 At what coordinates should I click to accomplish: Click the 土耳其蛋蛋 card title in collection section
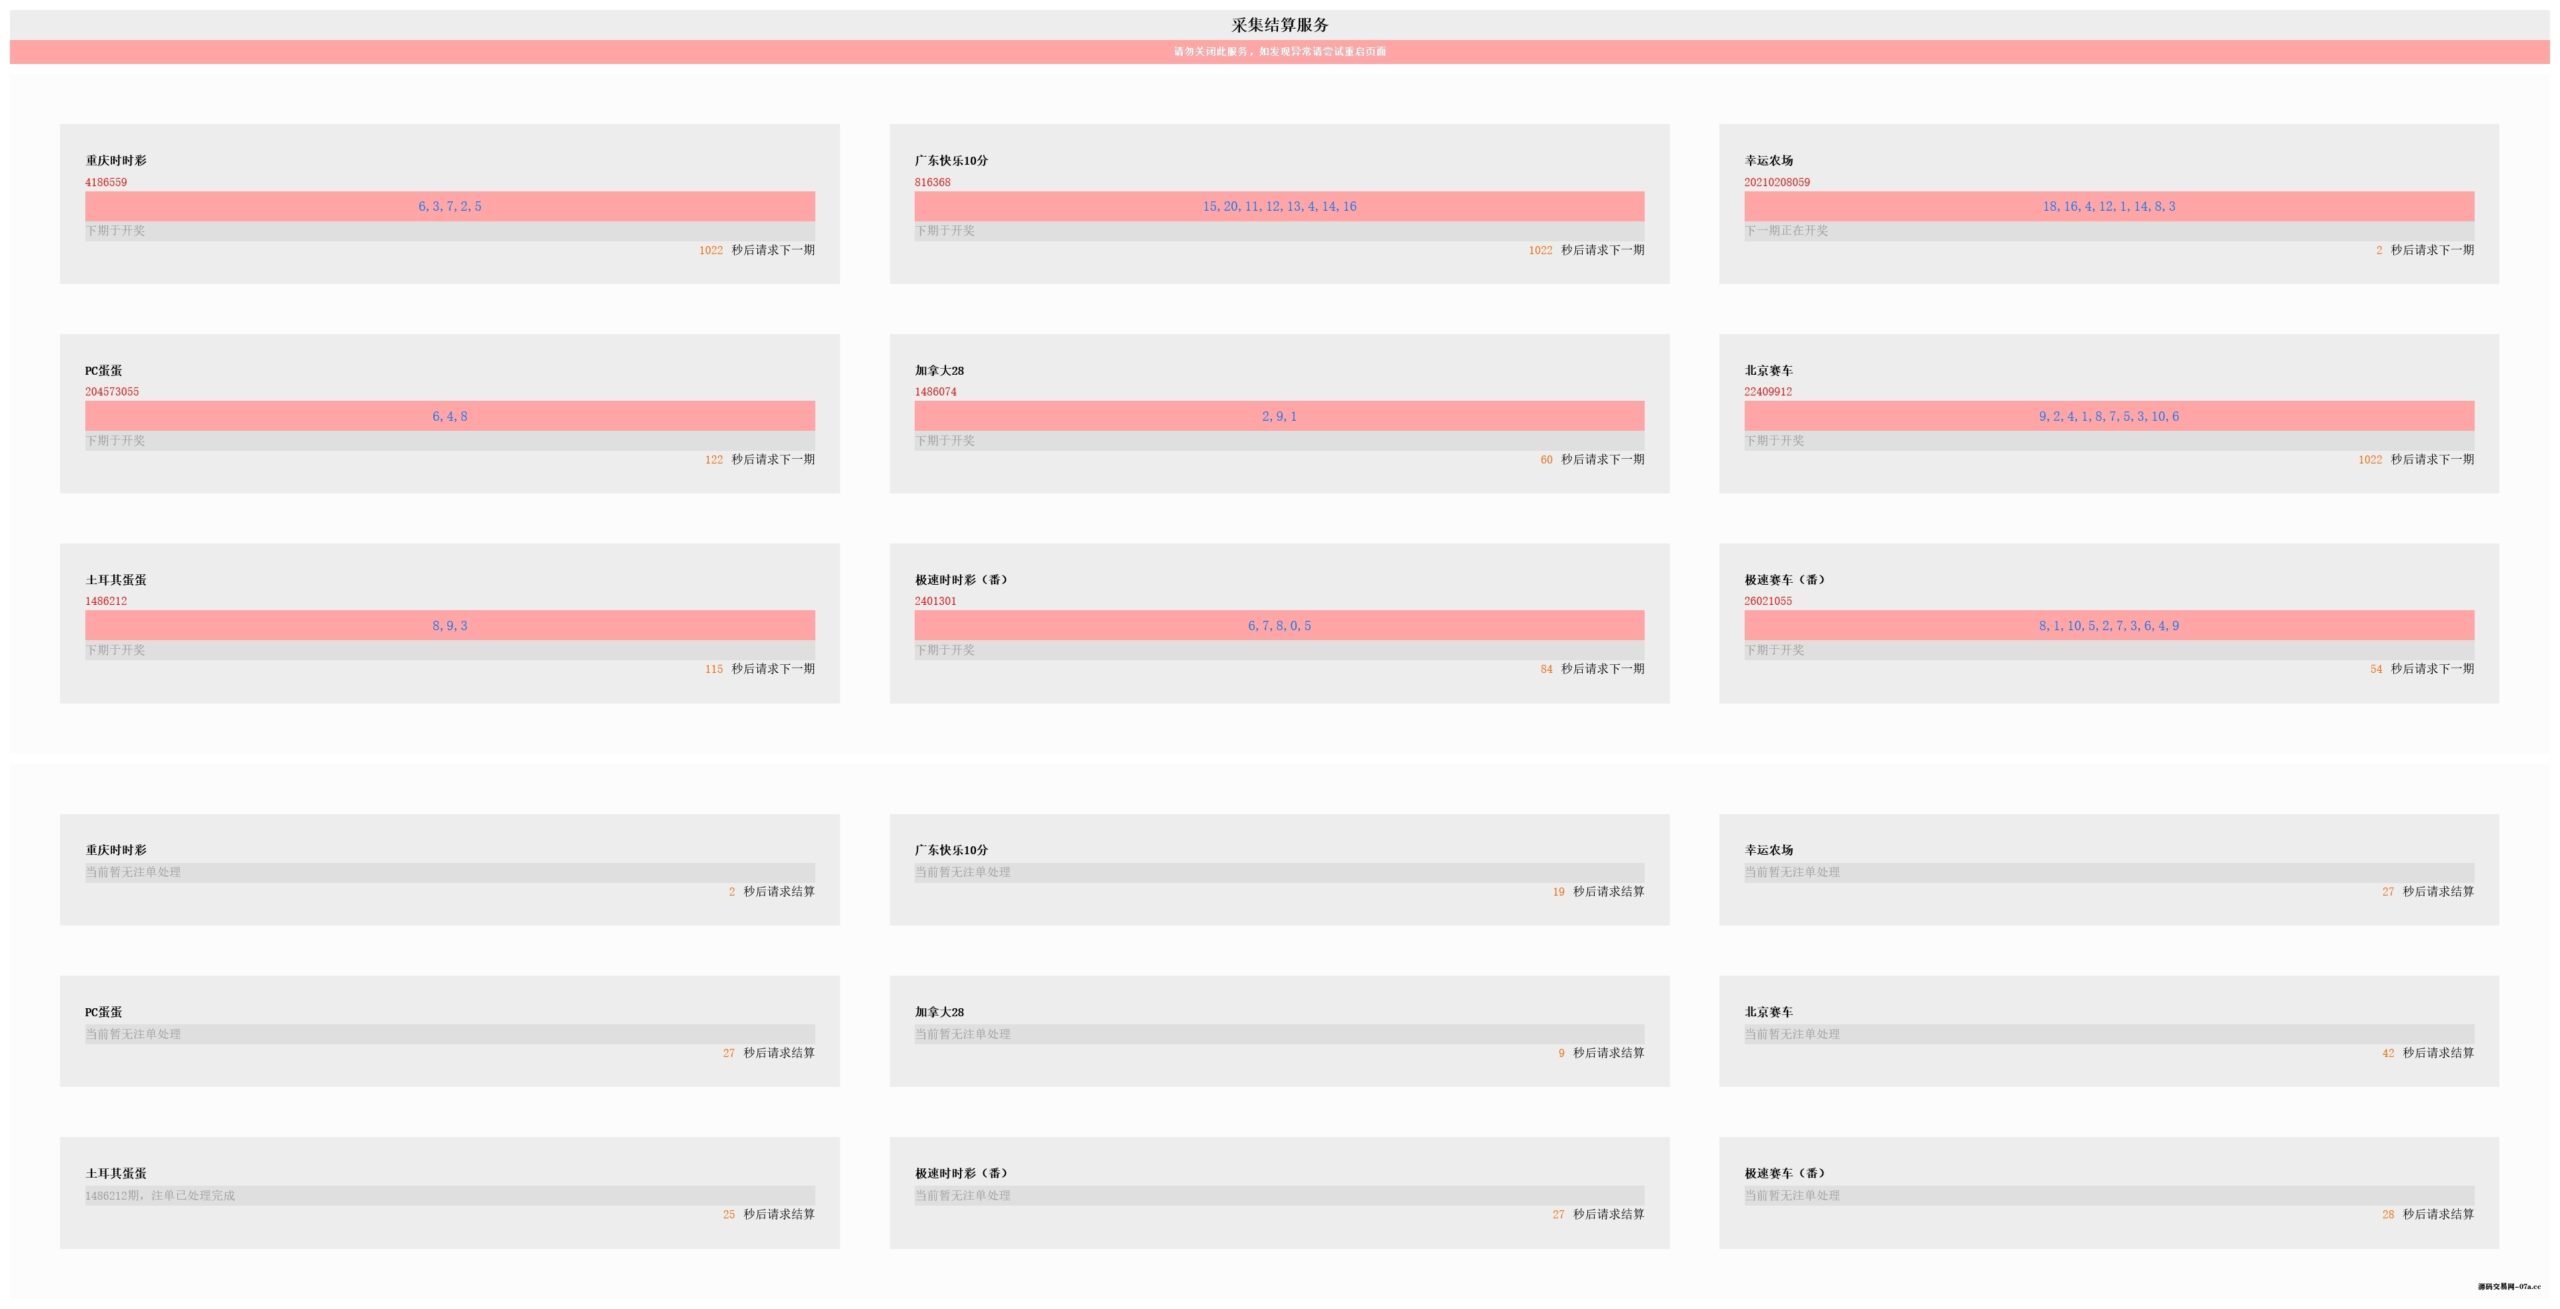pyautogui.click(x=116, y=580)
